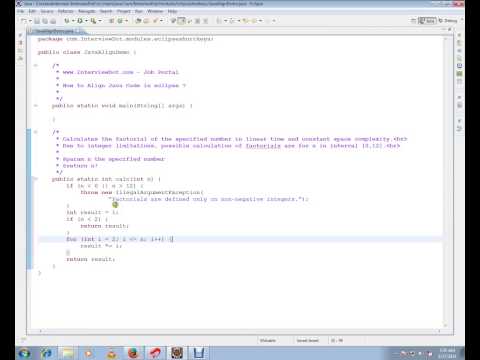
Task: Click the system clock in taskbar
Action: click(x=447, y=353)
